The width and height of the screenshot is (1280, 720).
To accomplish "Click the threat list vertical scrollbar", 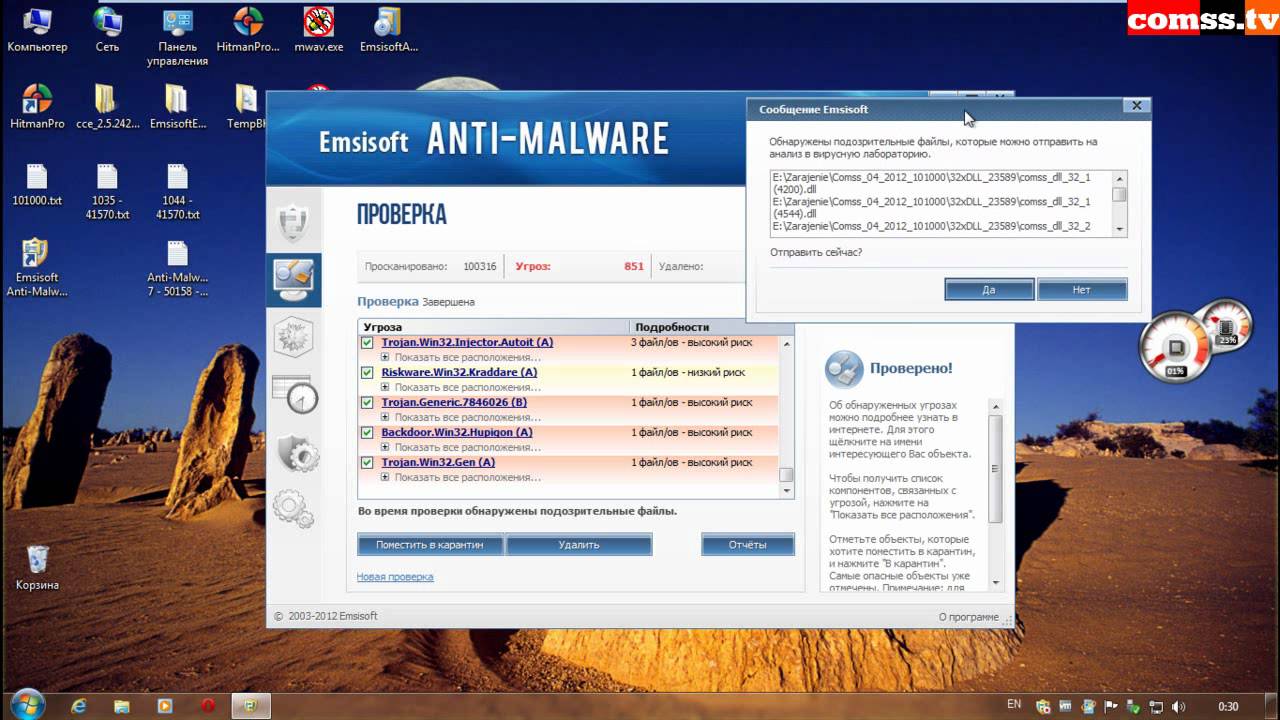I will (x=786, y=416).
